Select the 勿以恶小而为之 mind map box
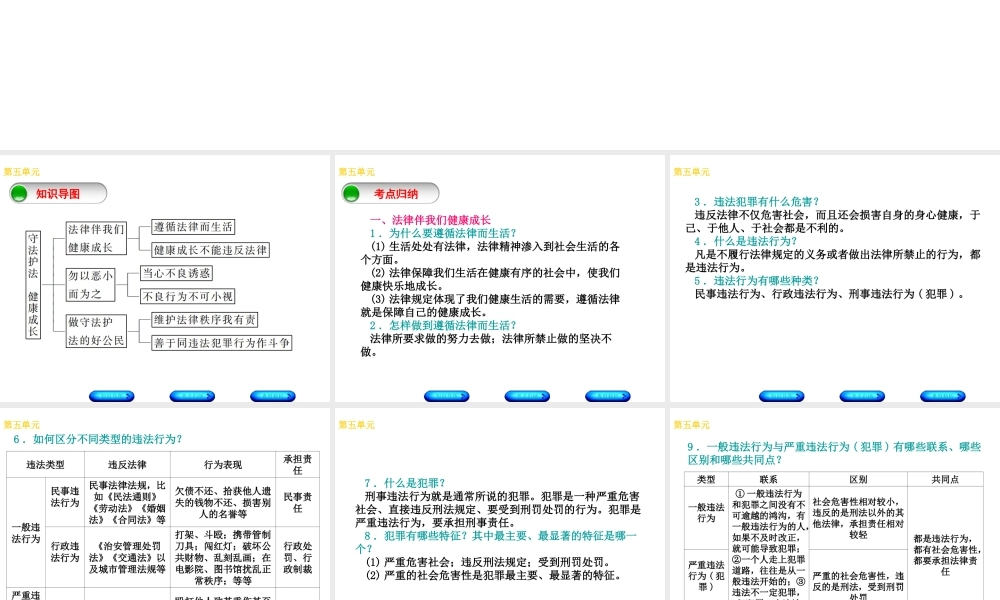This screenshot has height=600, width=1000. point(91,284)
